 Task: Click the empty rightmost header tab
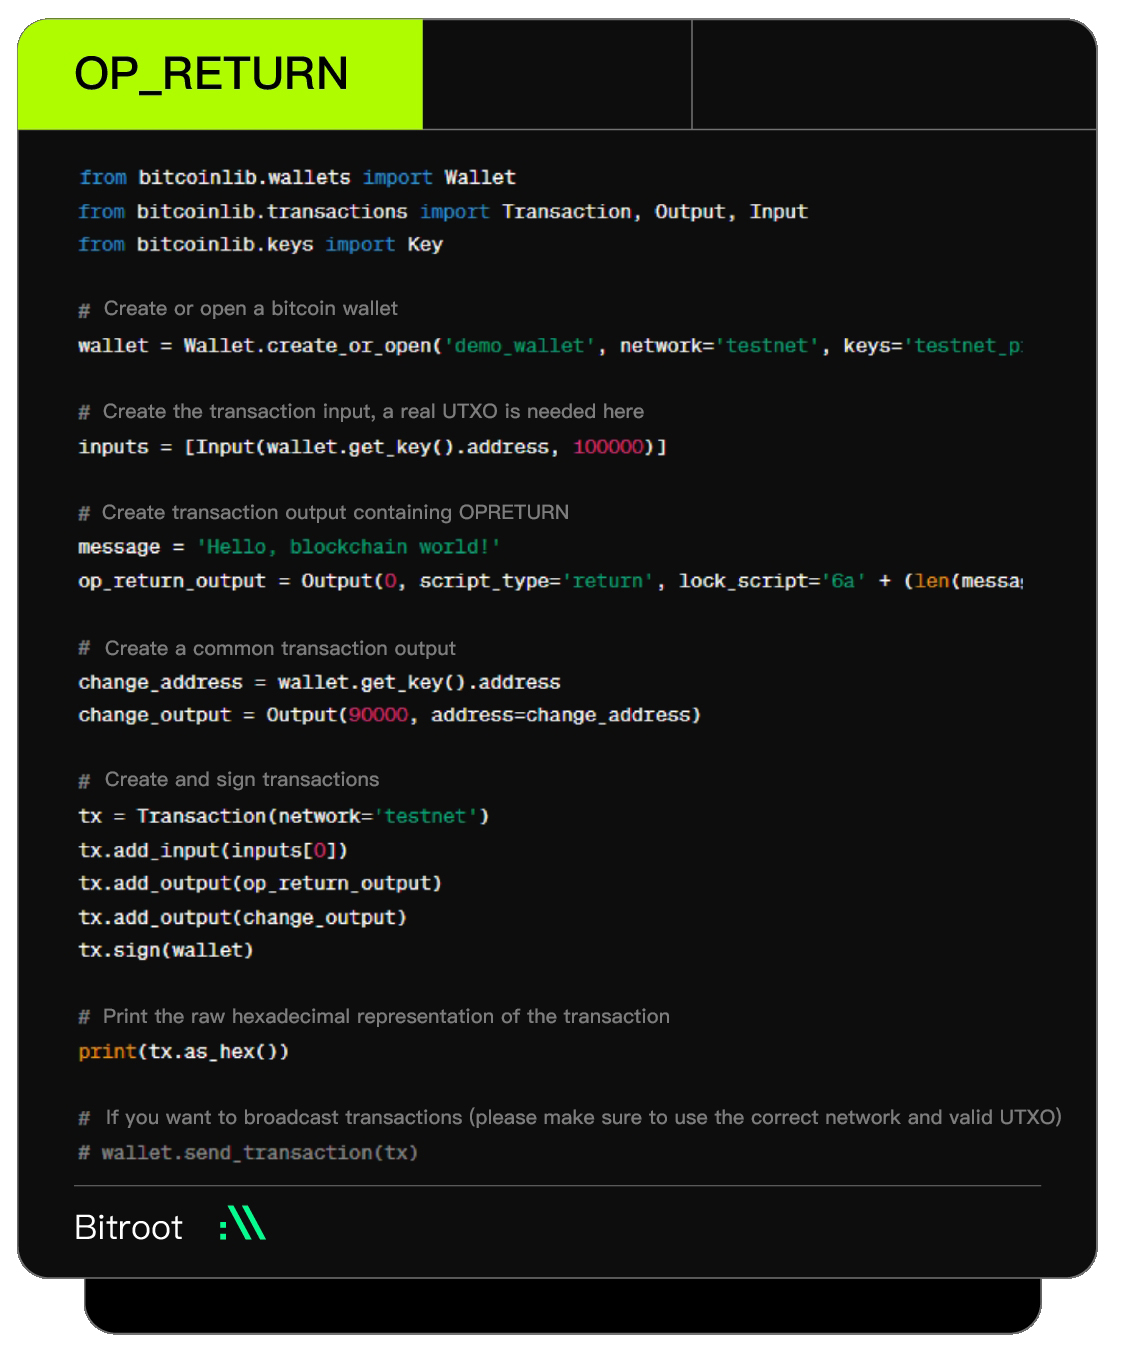click(893, 74)
